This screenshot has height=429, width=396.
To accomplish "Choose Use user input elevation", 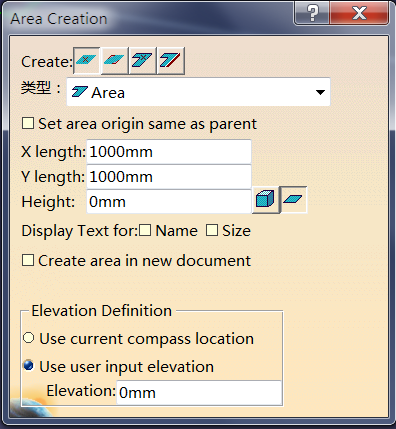I will tap(29, 365).
